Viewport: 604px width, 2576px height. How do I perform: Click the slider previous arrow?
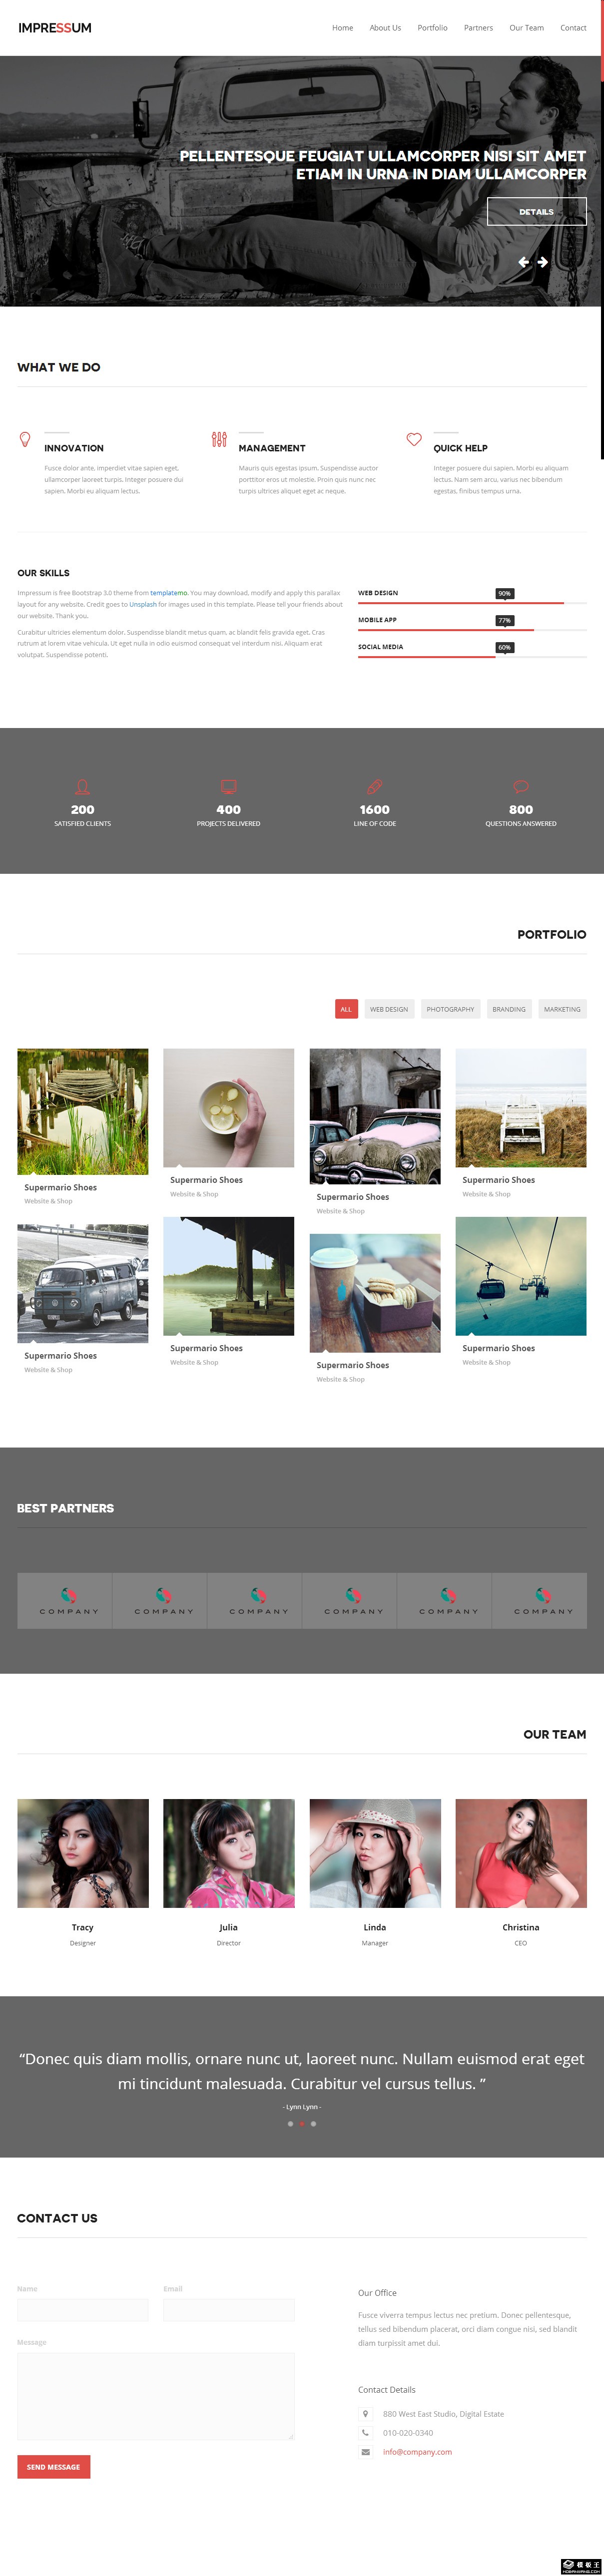click(523, 262)
